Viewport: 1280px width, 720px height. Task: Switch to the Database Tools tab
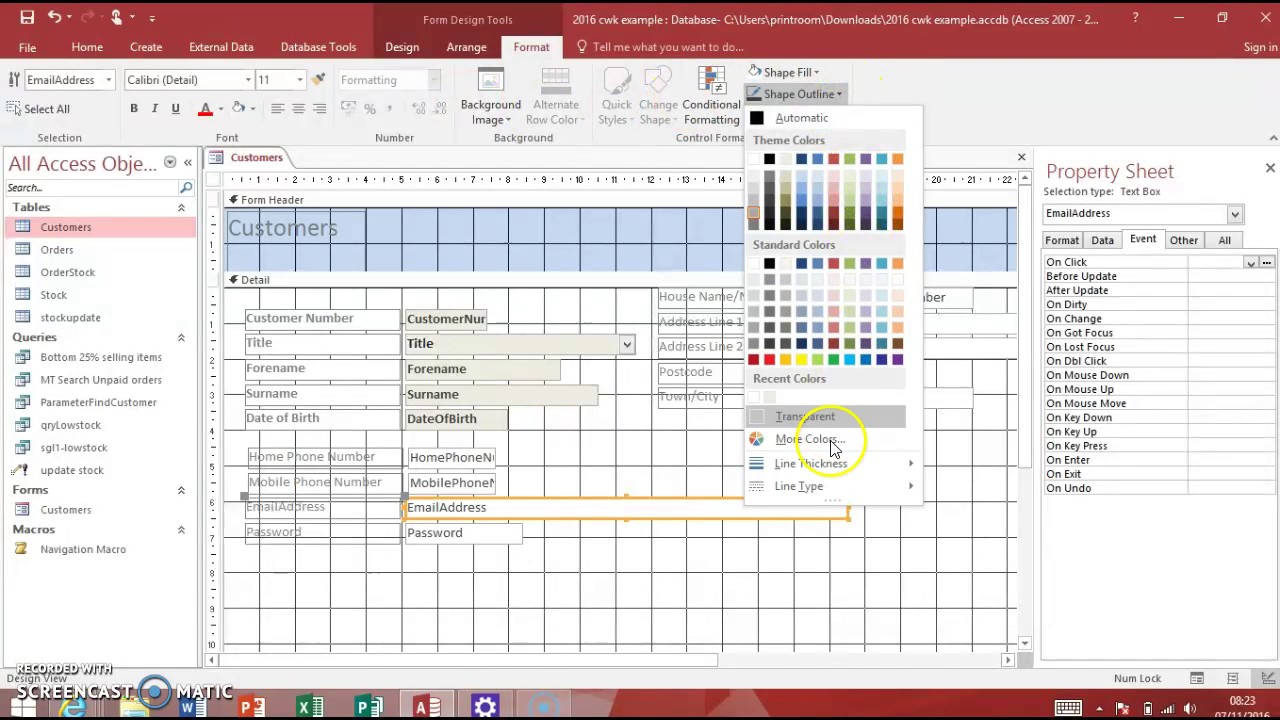point(318,47)
